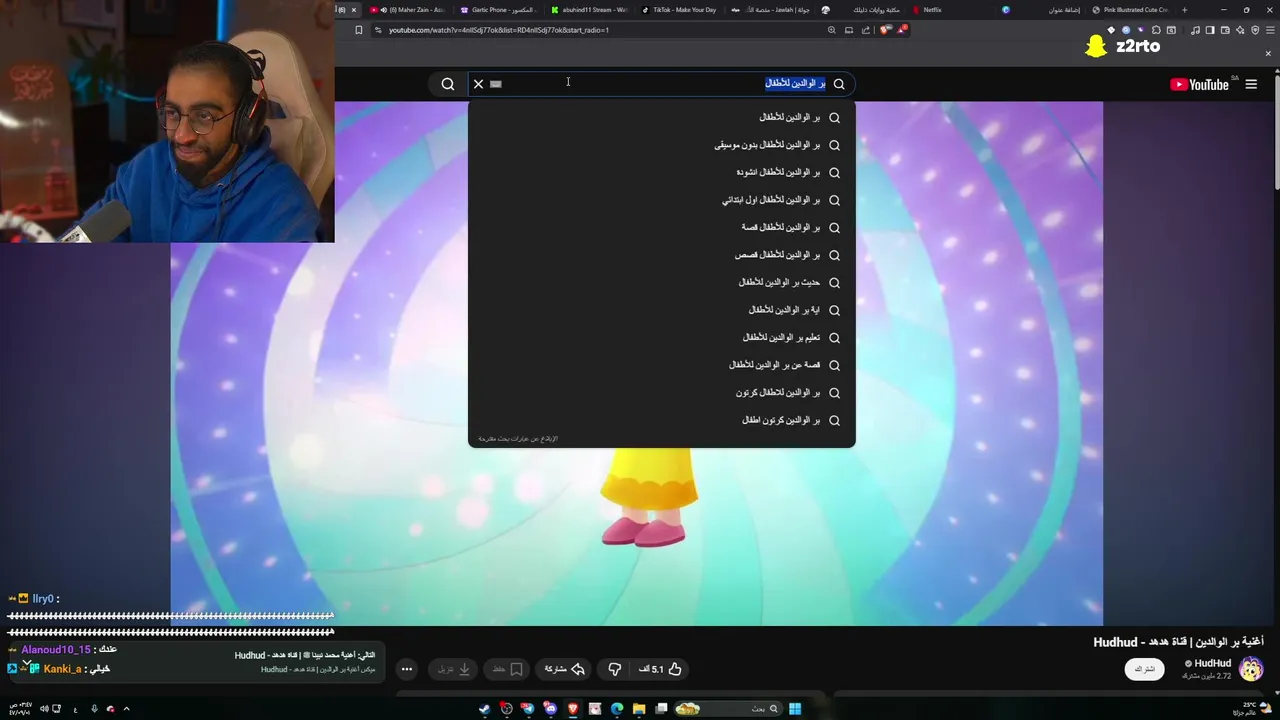1280x720 pixels.
Task: Save the video with the bookmark button
Action: coord(508,669)
